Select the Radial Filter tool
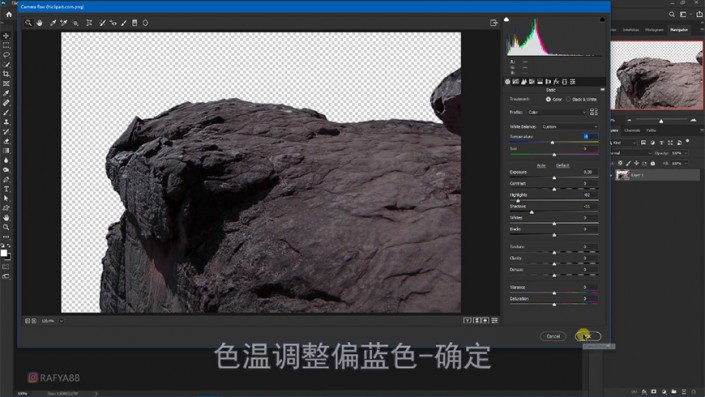The height and width of the screenshot is (397, 705). pos(145,23)
